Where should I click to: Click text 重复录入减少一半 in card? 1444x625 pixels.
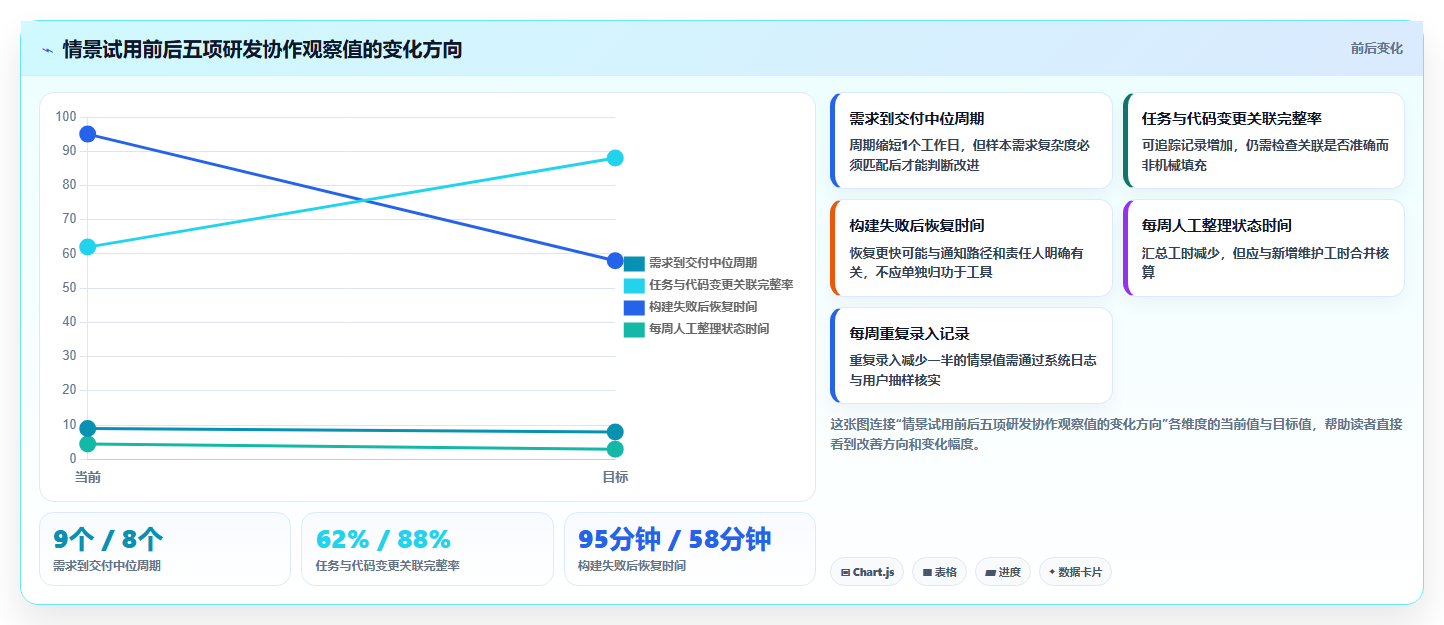click(x=903, y=361)
